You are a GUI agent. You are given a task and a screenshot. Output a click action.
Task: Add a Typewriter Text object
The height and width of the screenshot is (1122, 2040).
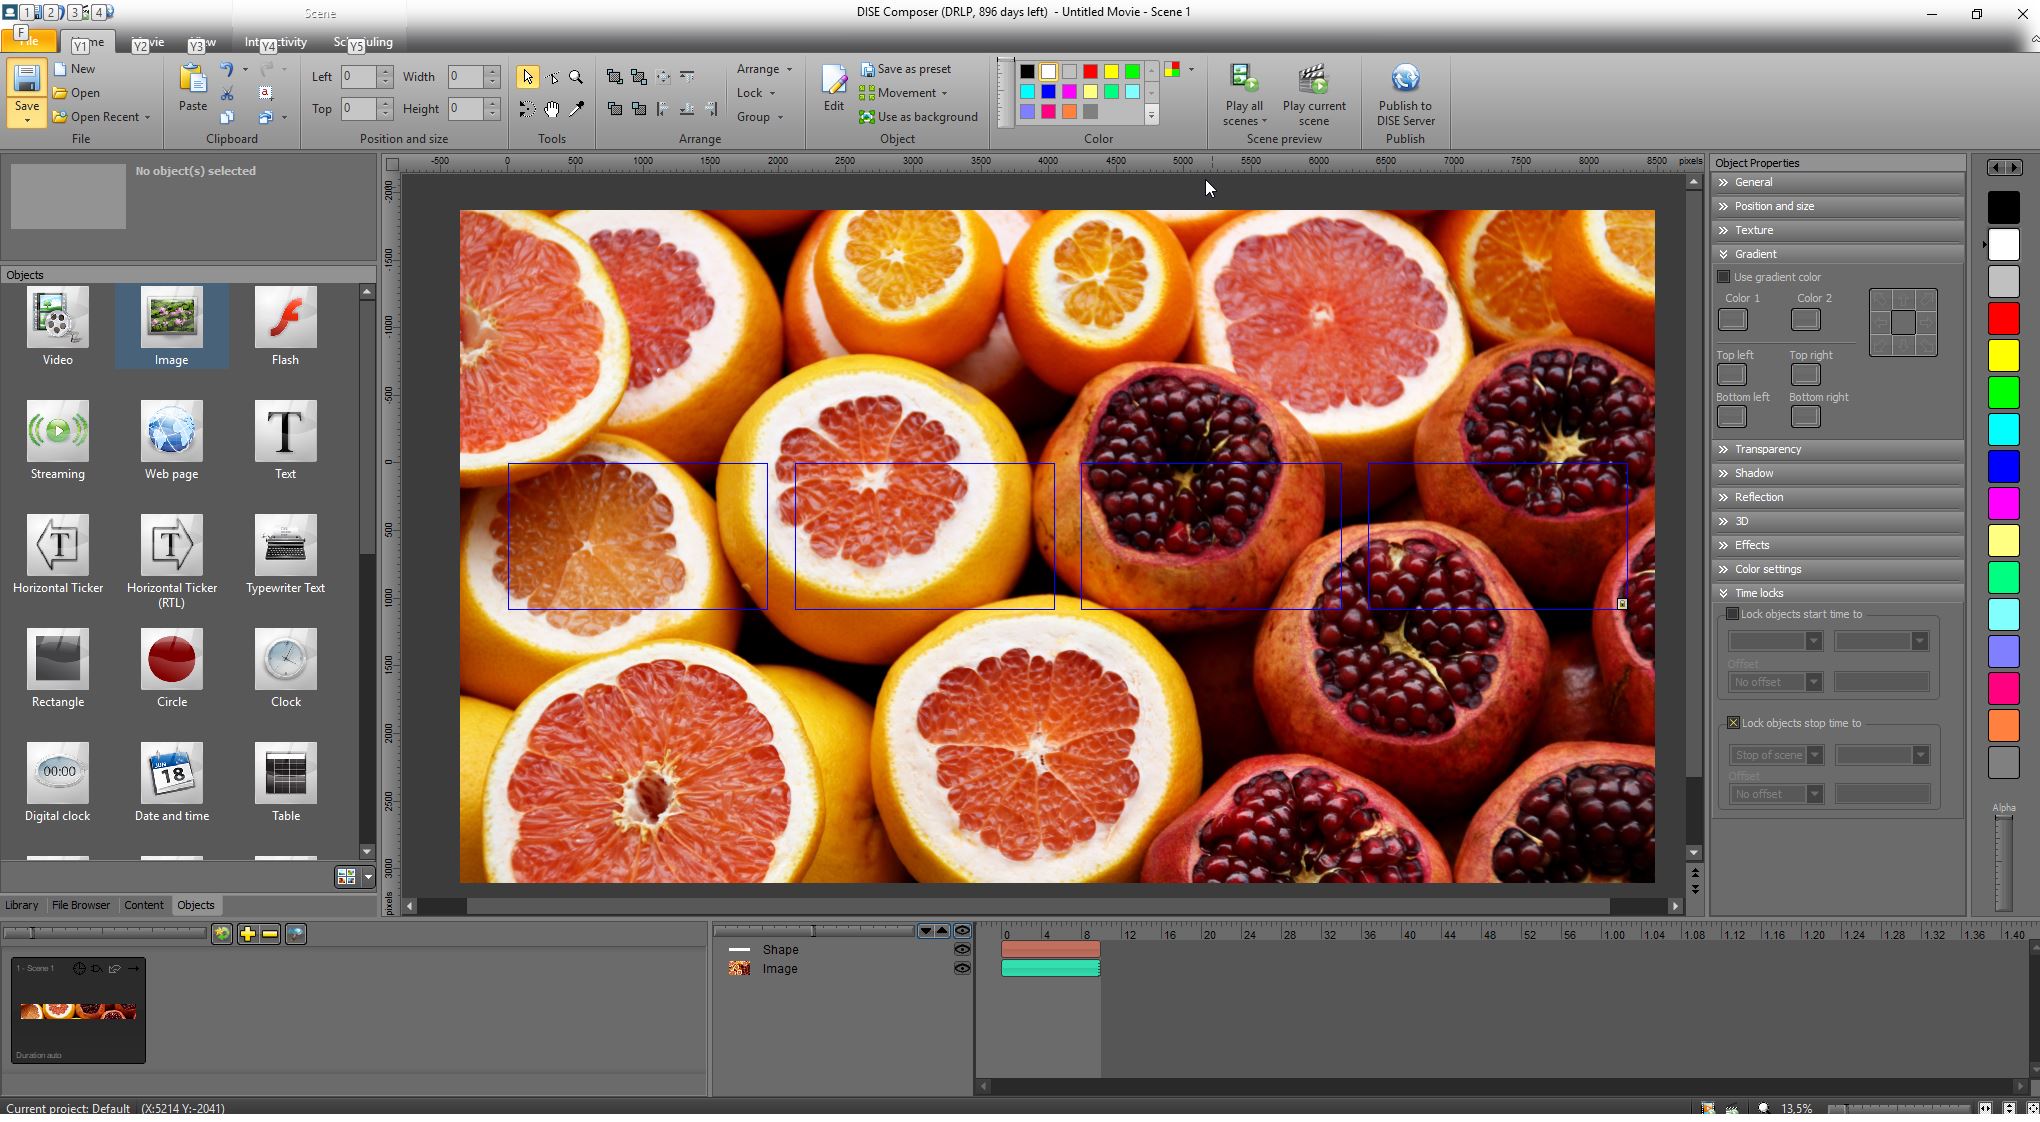point(285,546)
